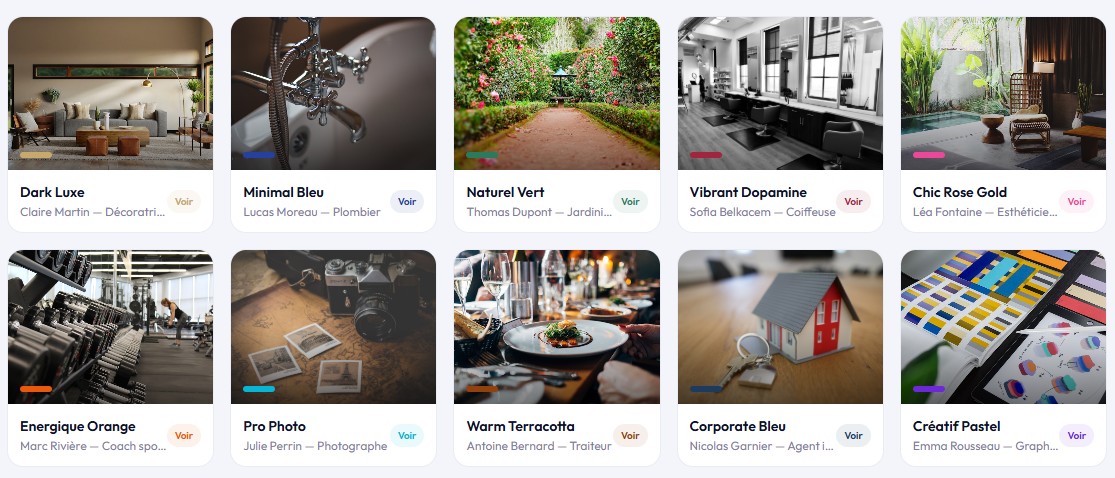Click Voir next to Chic Rose Gold
This screenshot has width=1115, height=478.
1077,201
